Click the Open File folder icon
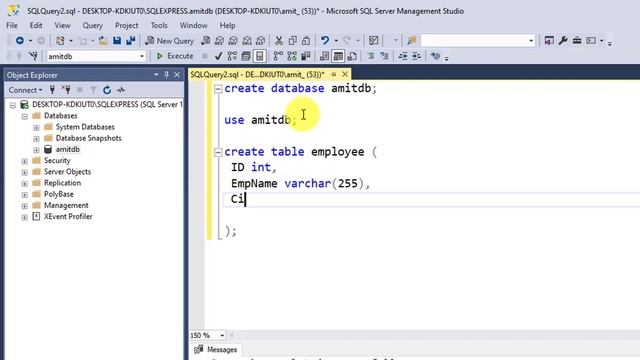This screenshot has width=640, height=360. click(x=103, y=40)
